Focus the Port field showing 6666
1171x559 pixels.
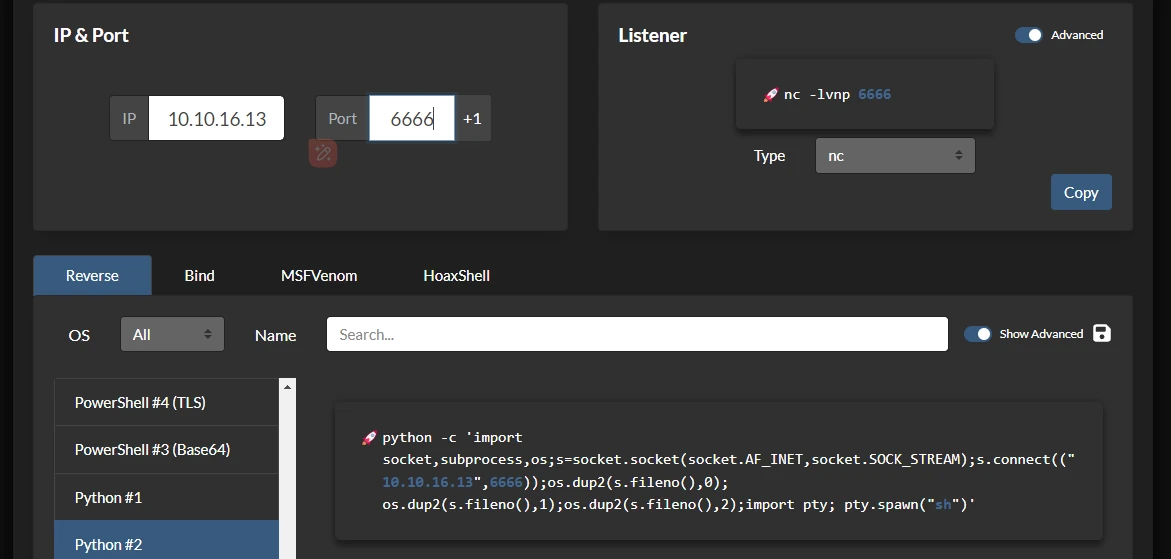(411, 118)
